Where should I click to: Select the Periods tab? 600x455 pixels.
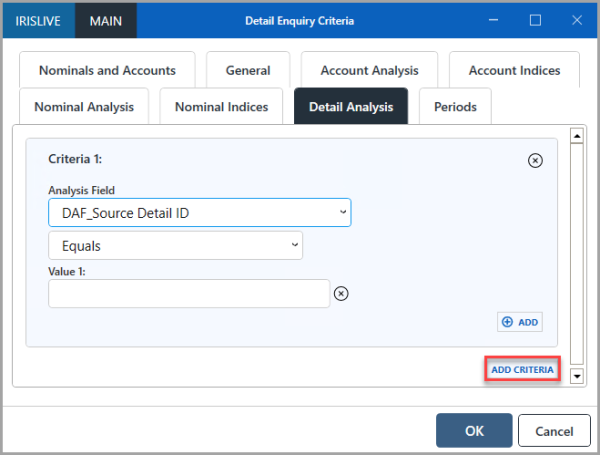tap(455, 106)
